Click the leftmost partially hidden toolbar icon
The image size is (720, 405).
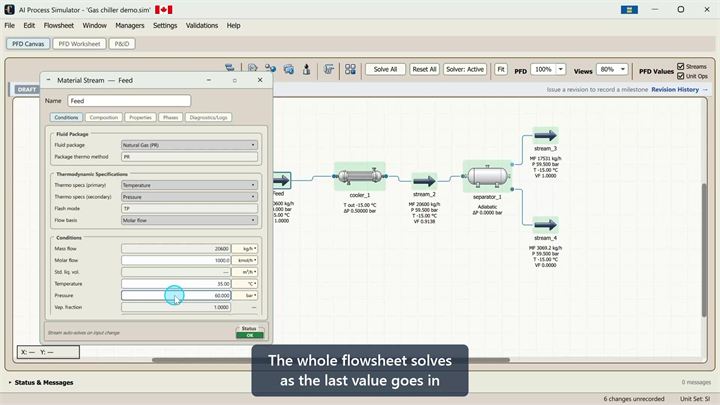230,68
